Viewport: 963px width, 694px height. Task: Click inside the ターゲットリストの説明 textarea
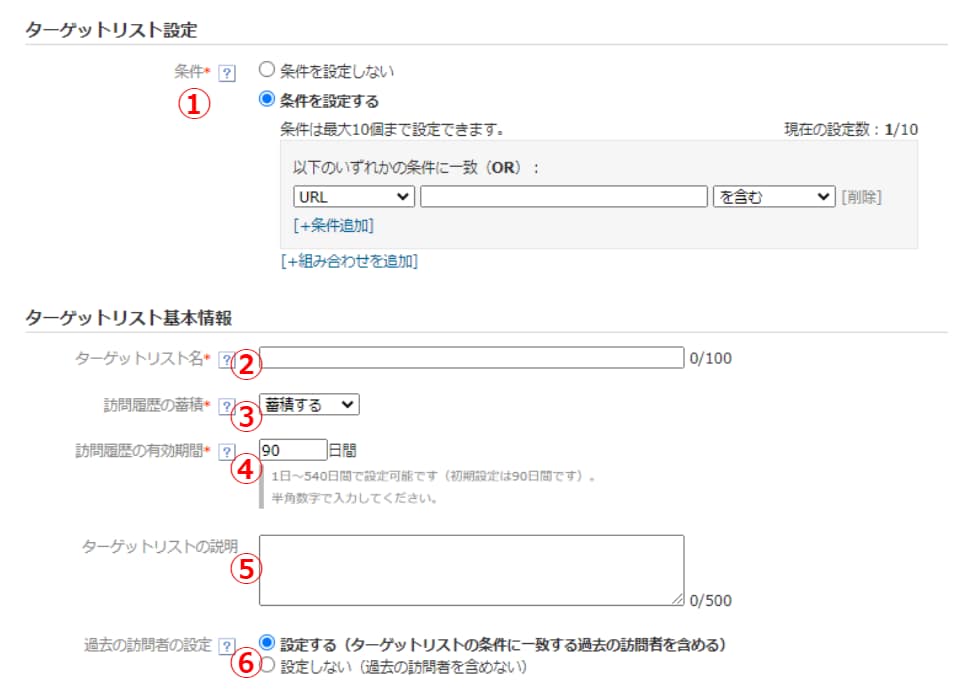coord(471,570)
